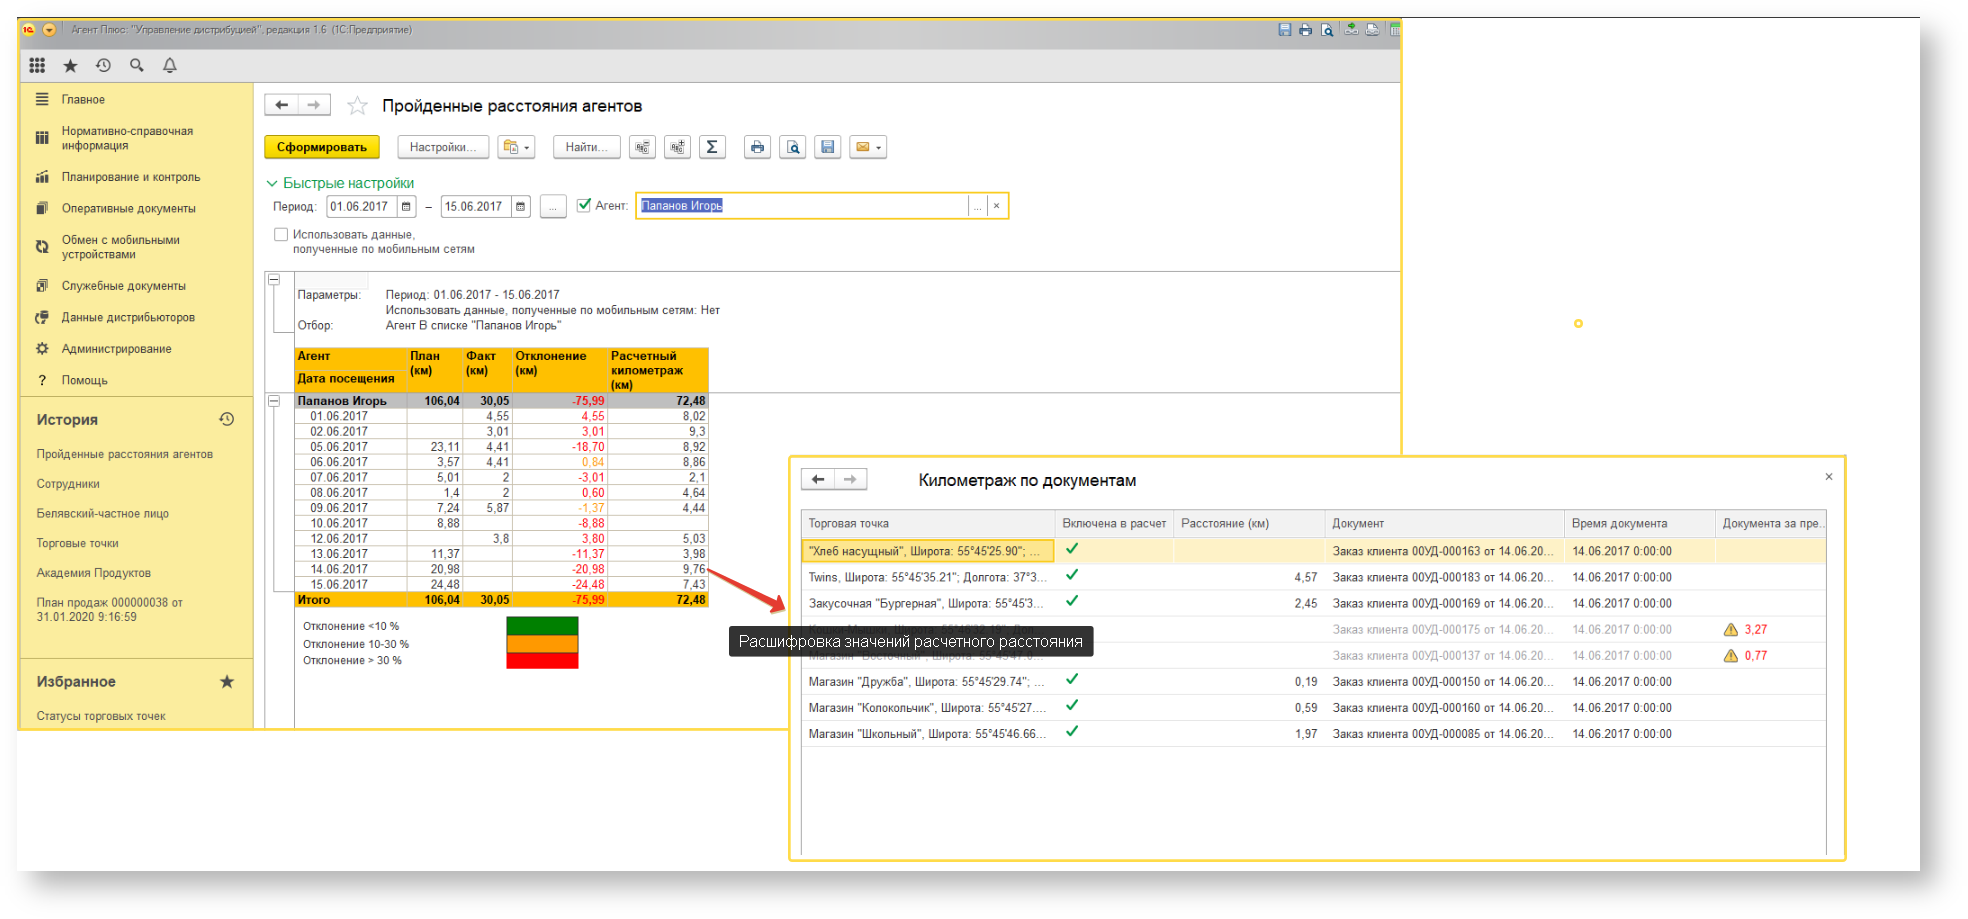
Task: Open 'Пройденные расстояния агентов' history link
Action: coord(125,454)
